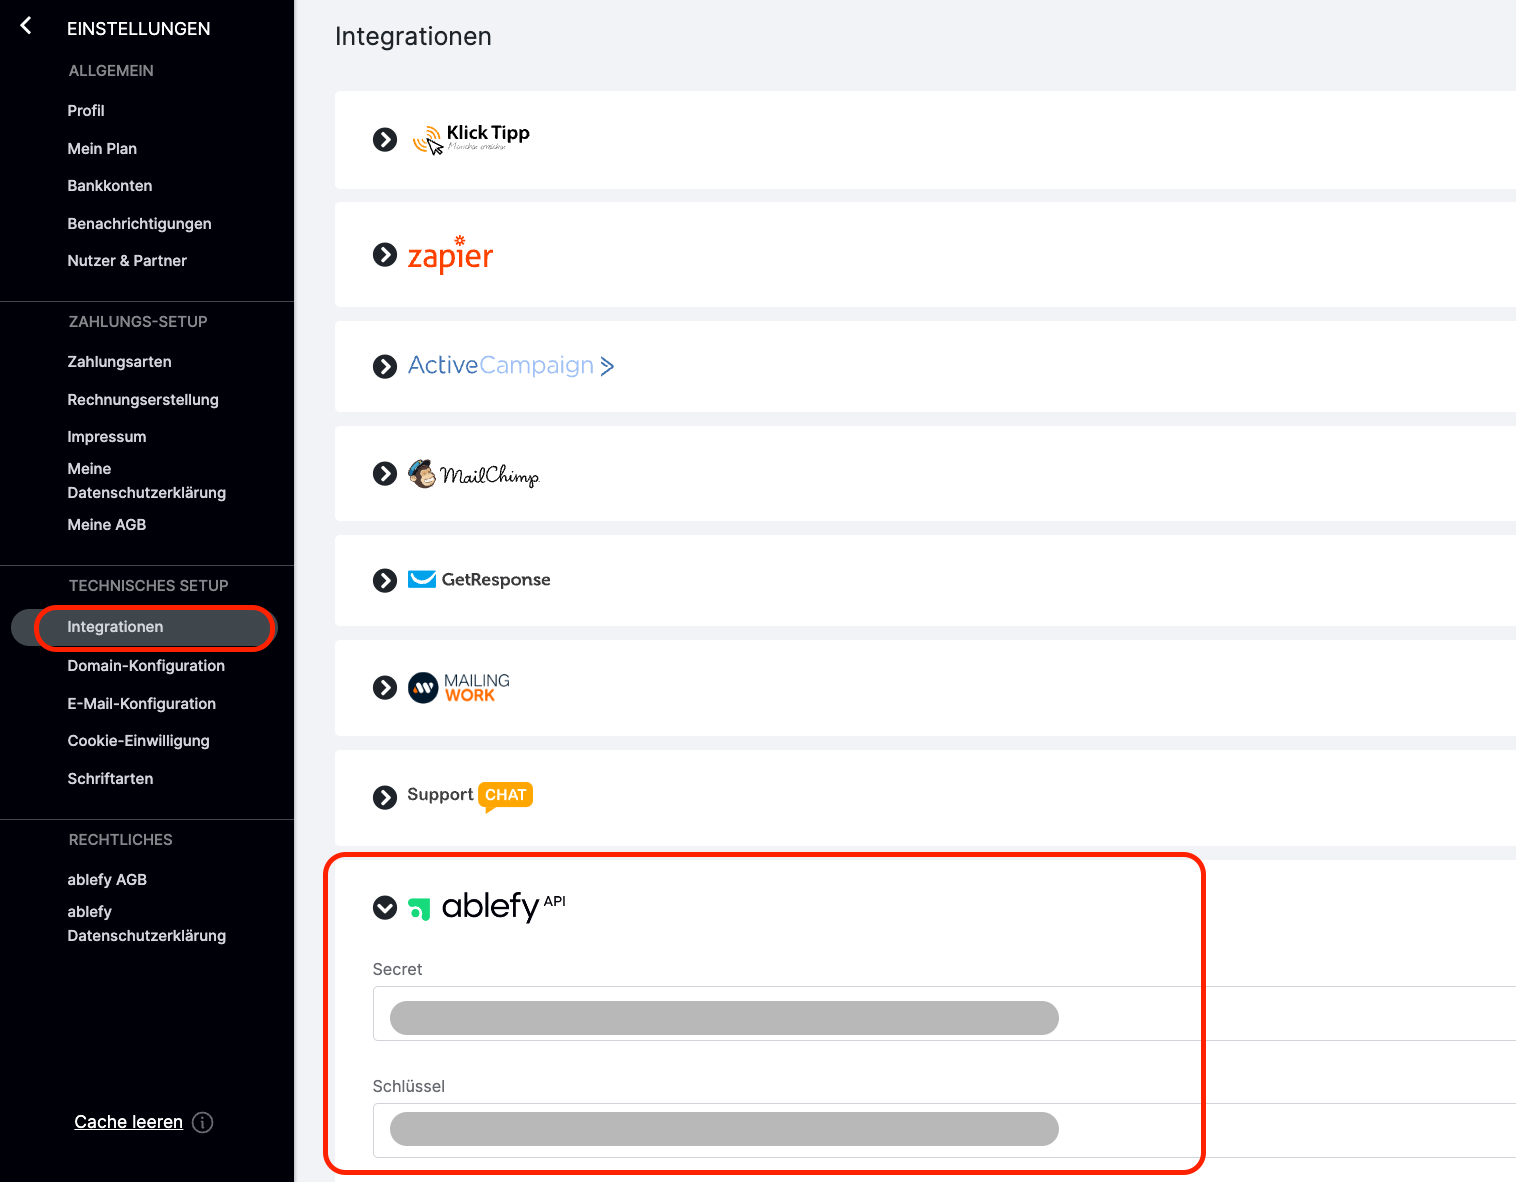
Task: Select Bankkonten in the sidebar
Action: point(110,186)
